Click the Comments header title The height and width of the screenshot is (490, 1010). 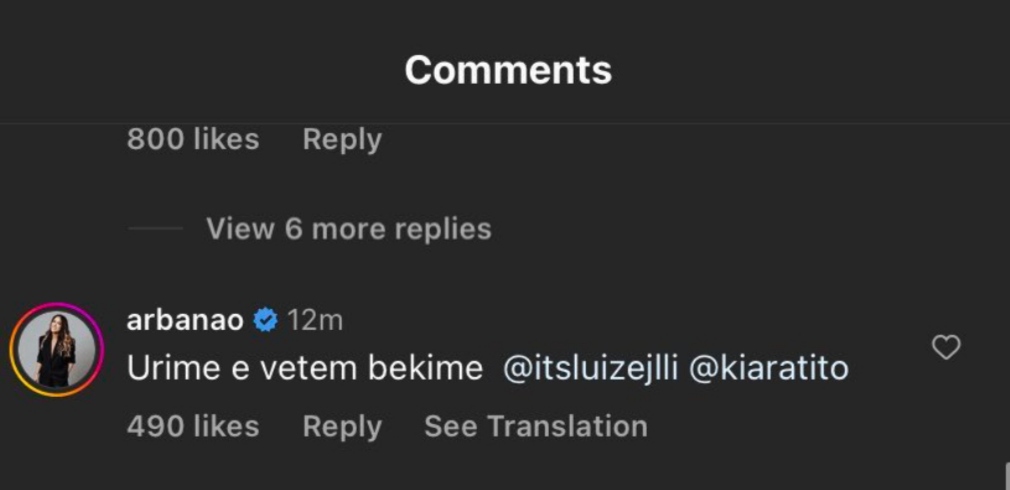508,70
